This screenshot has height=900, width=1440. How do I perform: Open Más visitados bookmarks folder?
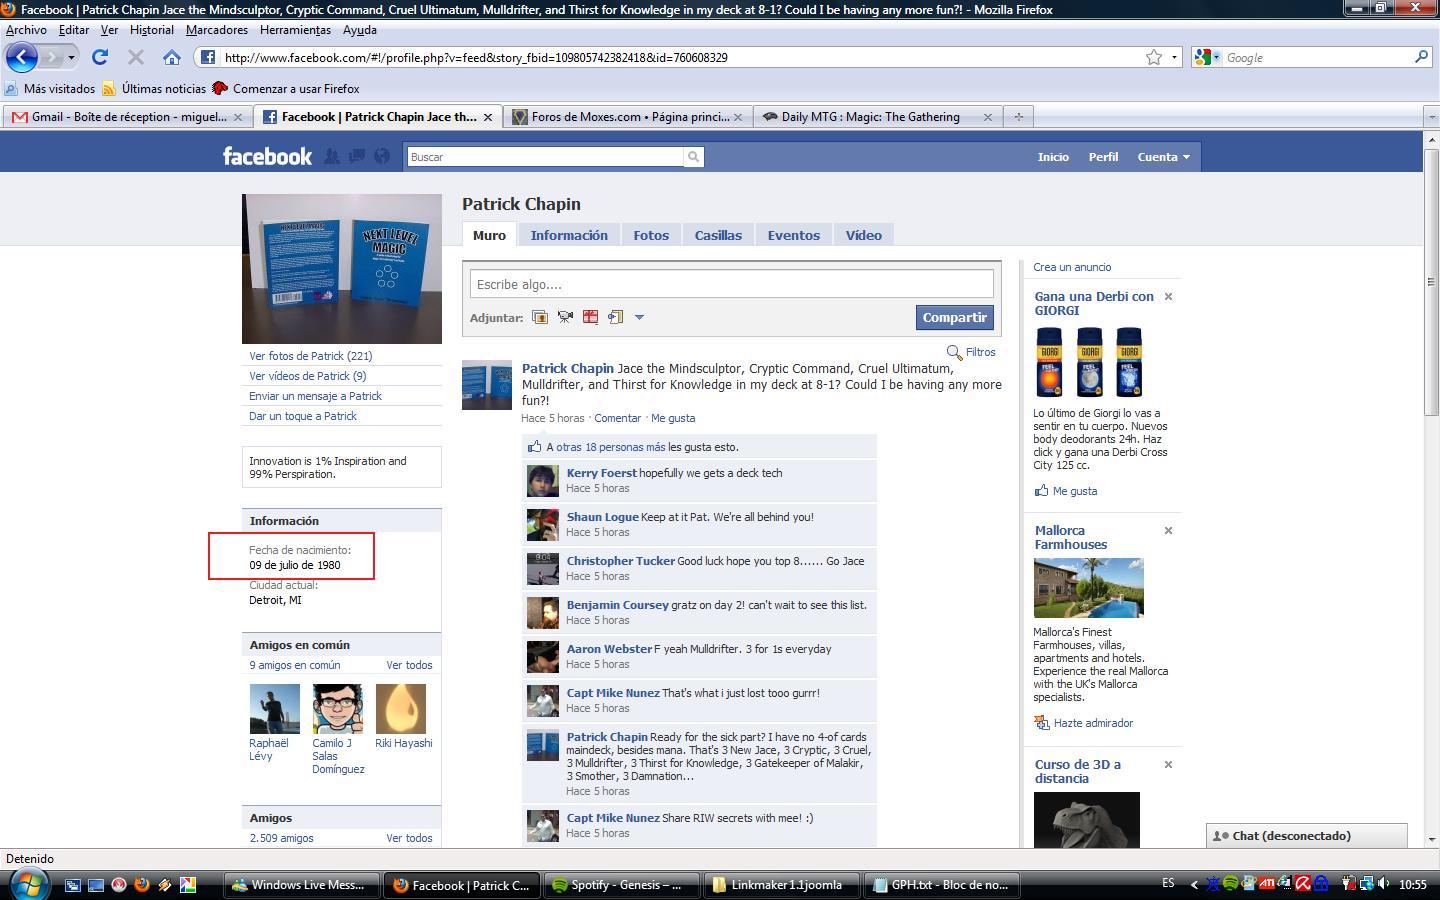coord(50,88)
